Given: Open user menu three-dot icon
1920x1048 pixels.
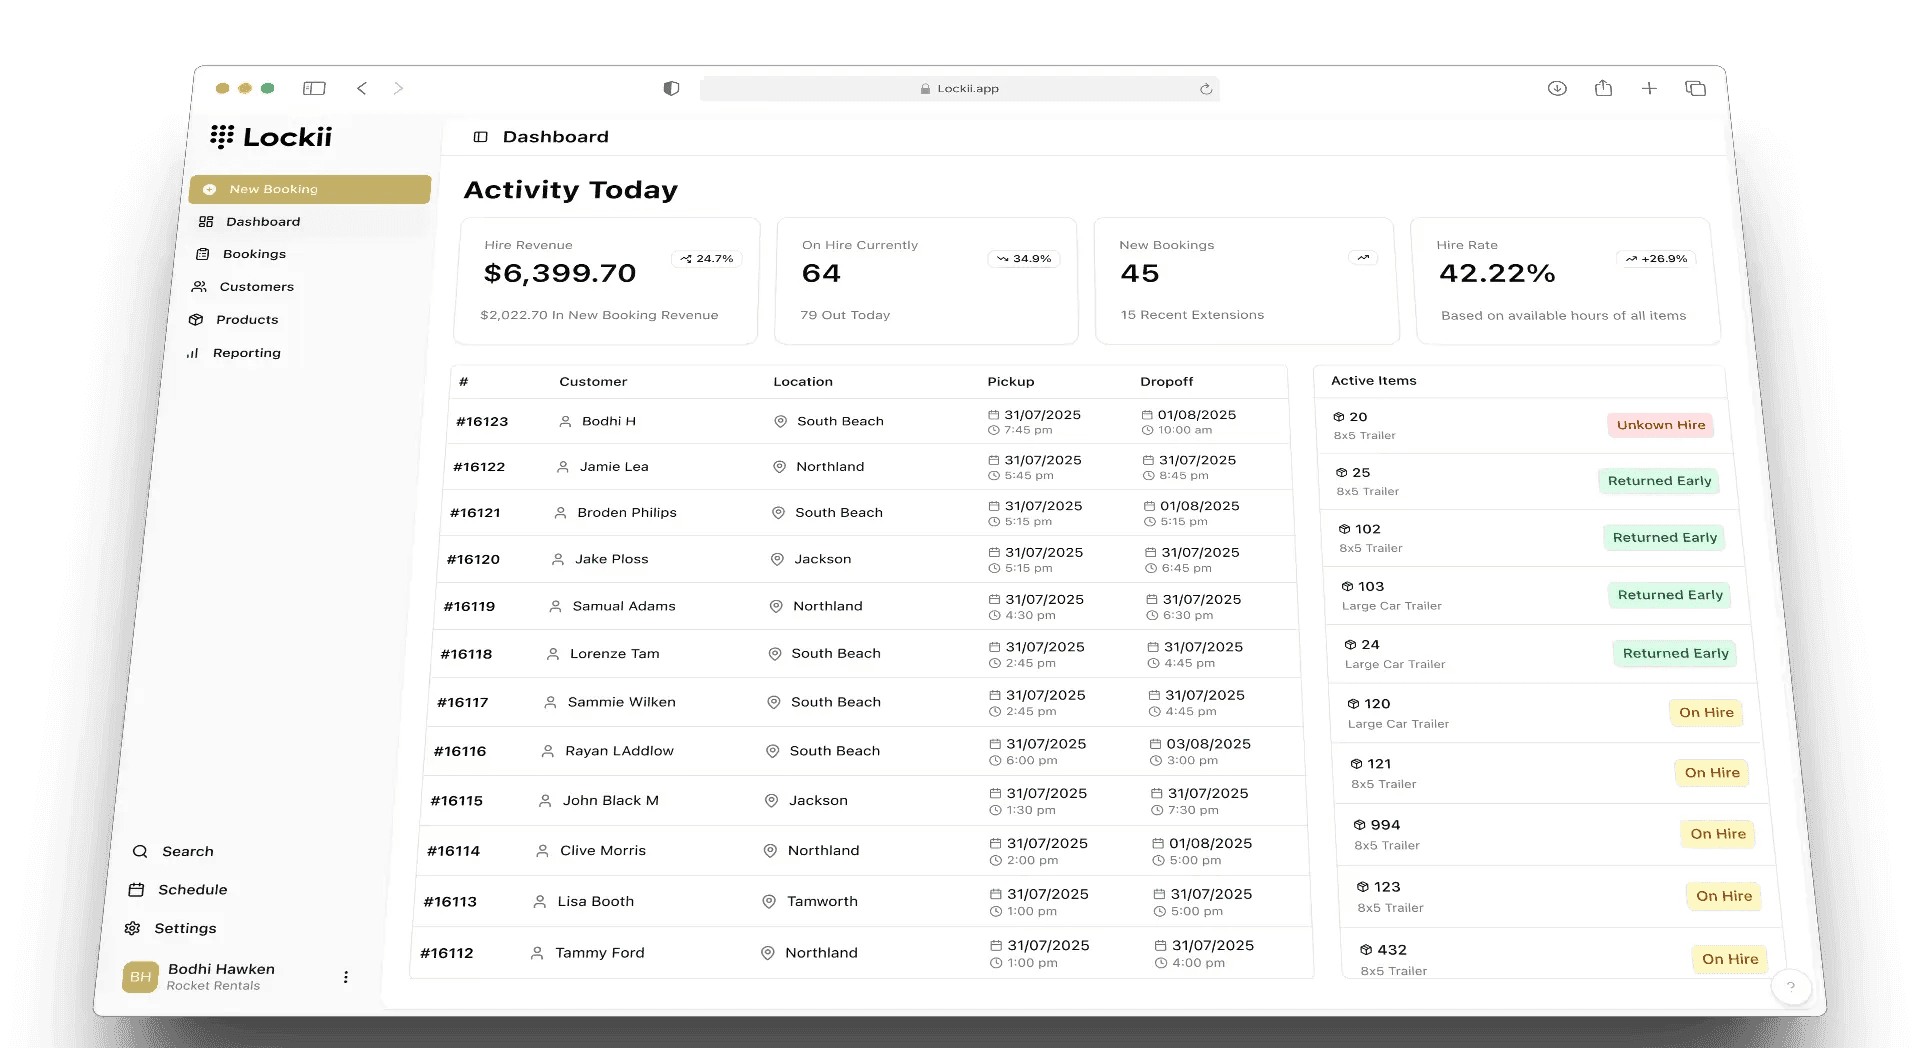Looking at the screenshot, I should 346,977.
